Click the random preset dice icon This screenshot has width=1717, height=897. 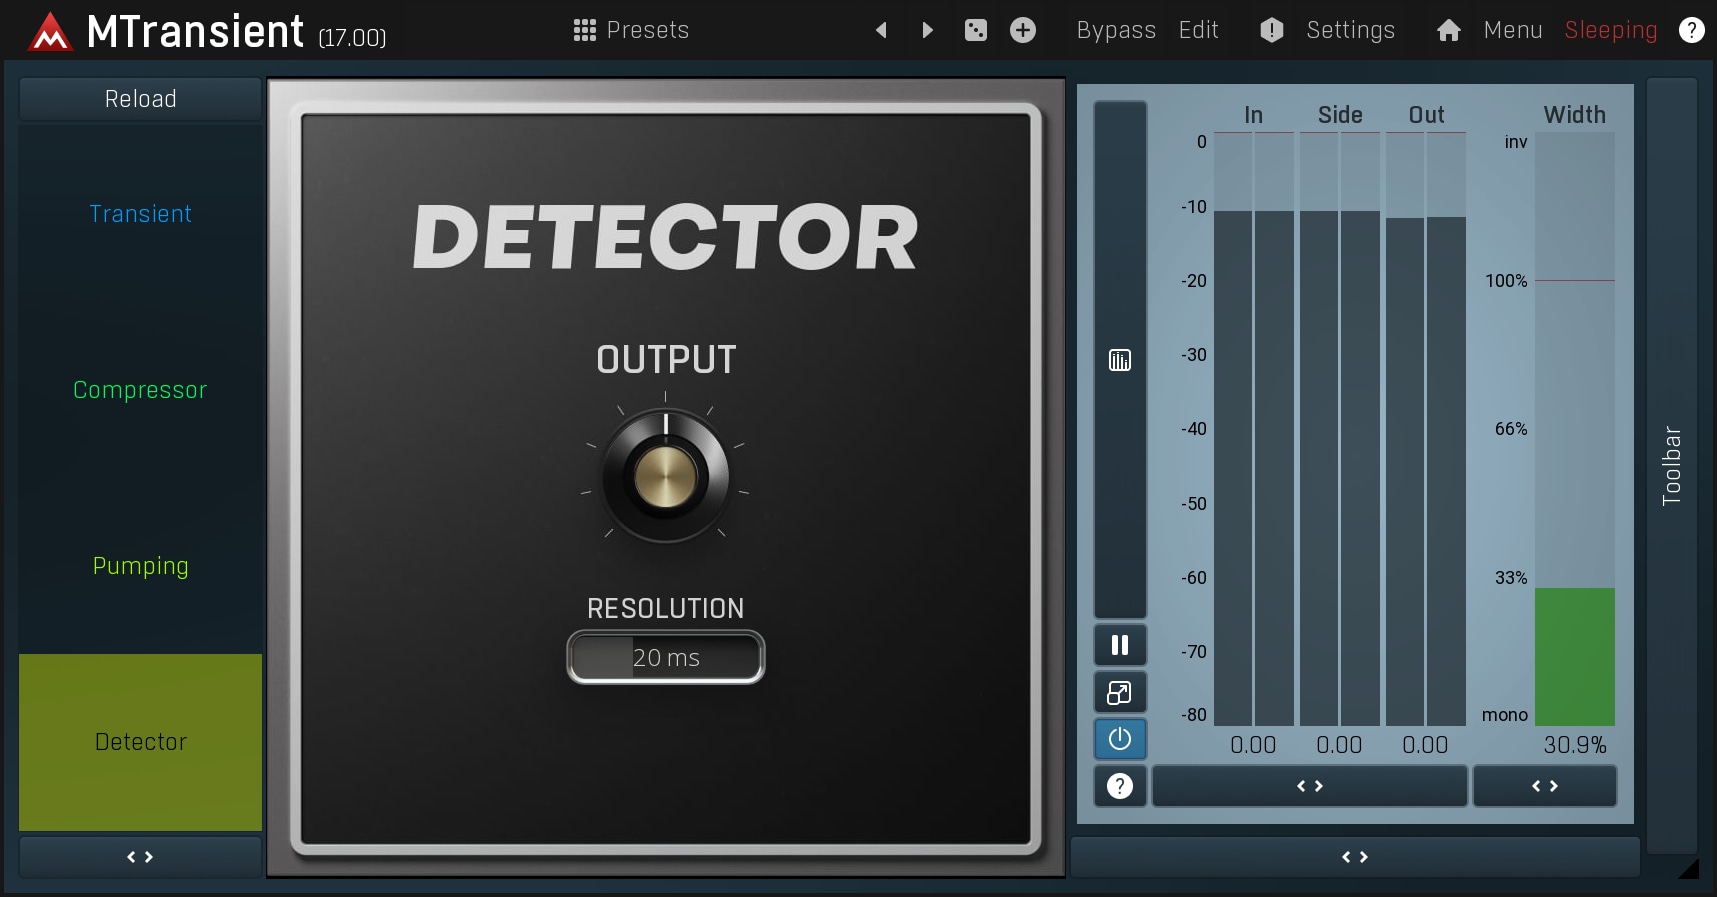[x=975, y=30]
